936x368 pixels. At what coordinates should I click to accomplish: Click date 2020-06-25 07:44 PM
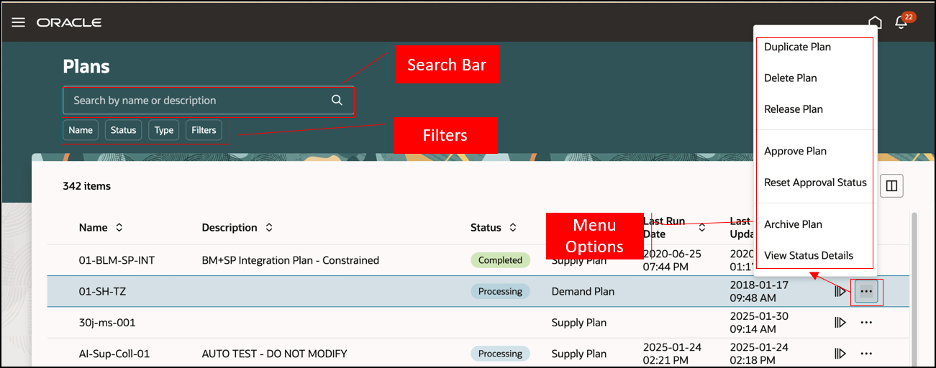pos(672,259)
